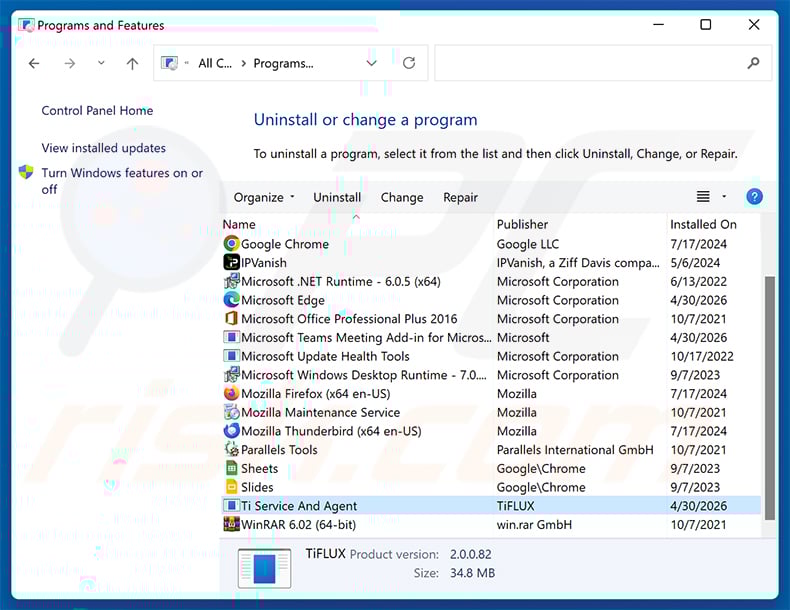Select Mozilla Thunderbird (x64 en-US) entry
Viewport: 790px width, 610px height.
coord(331,431)
